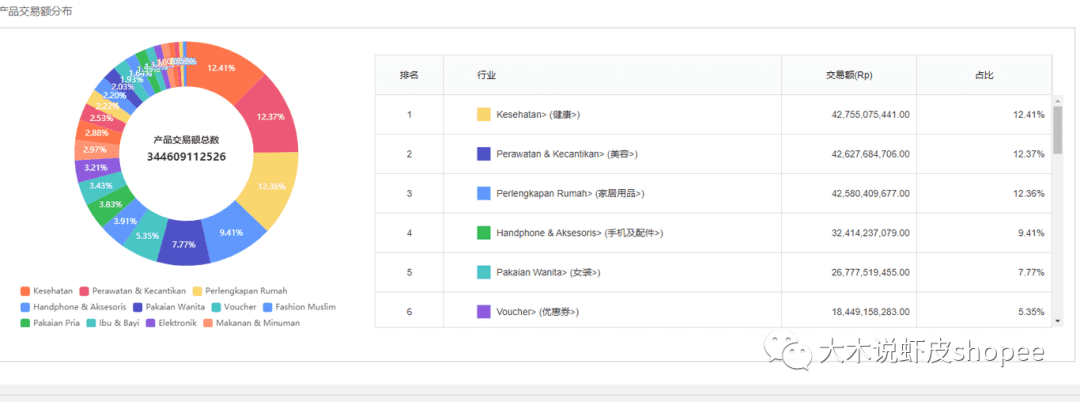Screen dimensions: 1080x402
Task: Select the 1.93% donut slice
Action: [132, 79]
